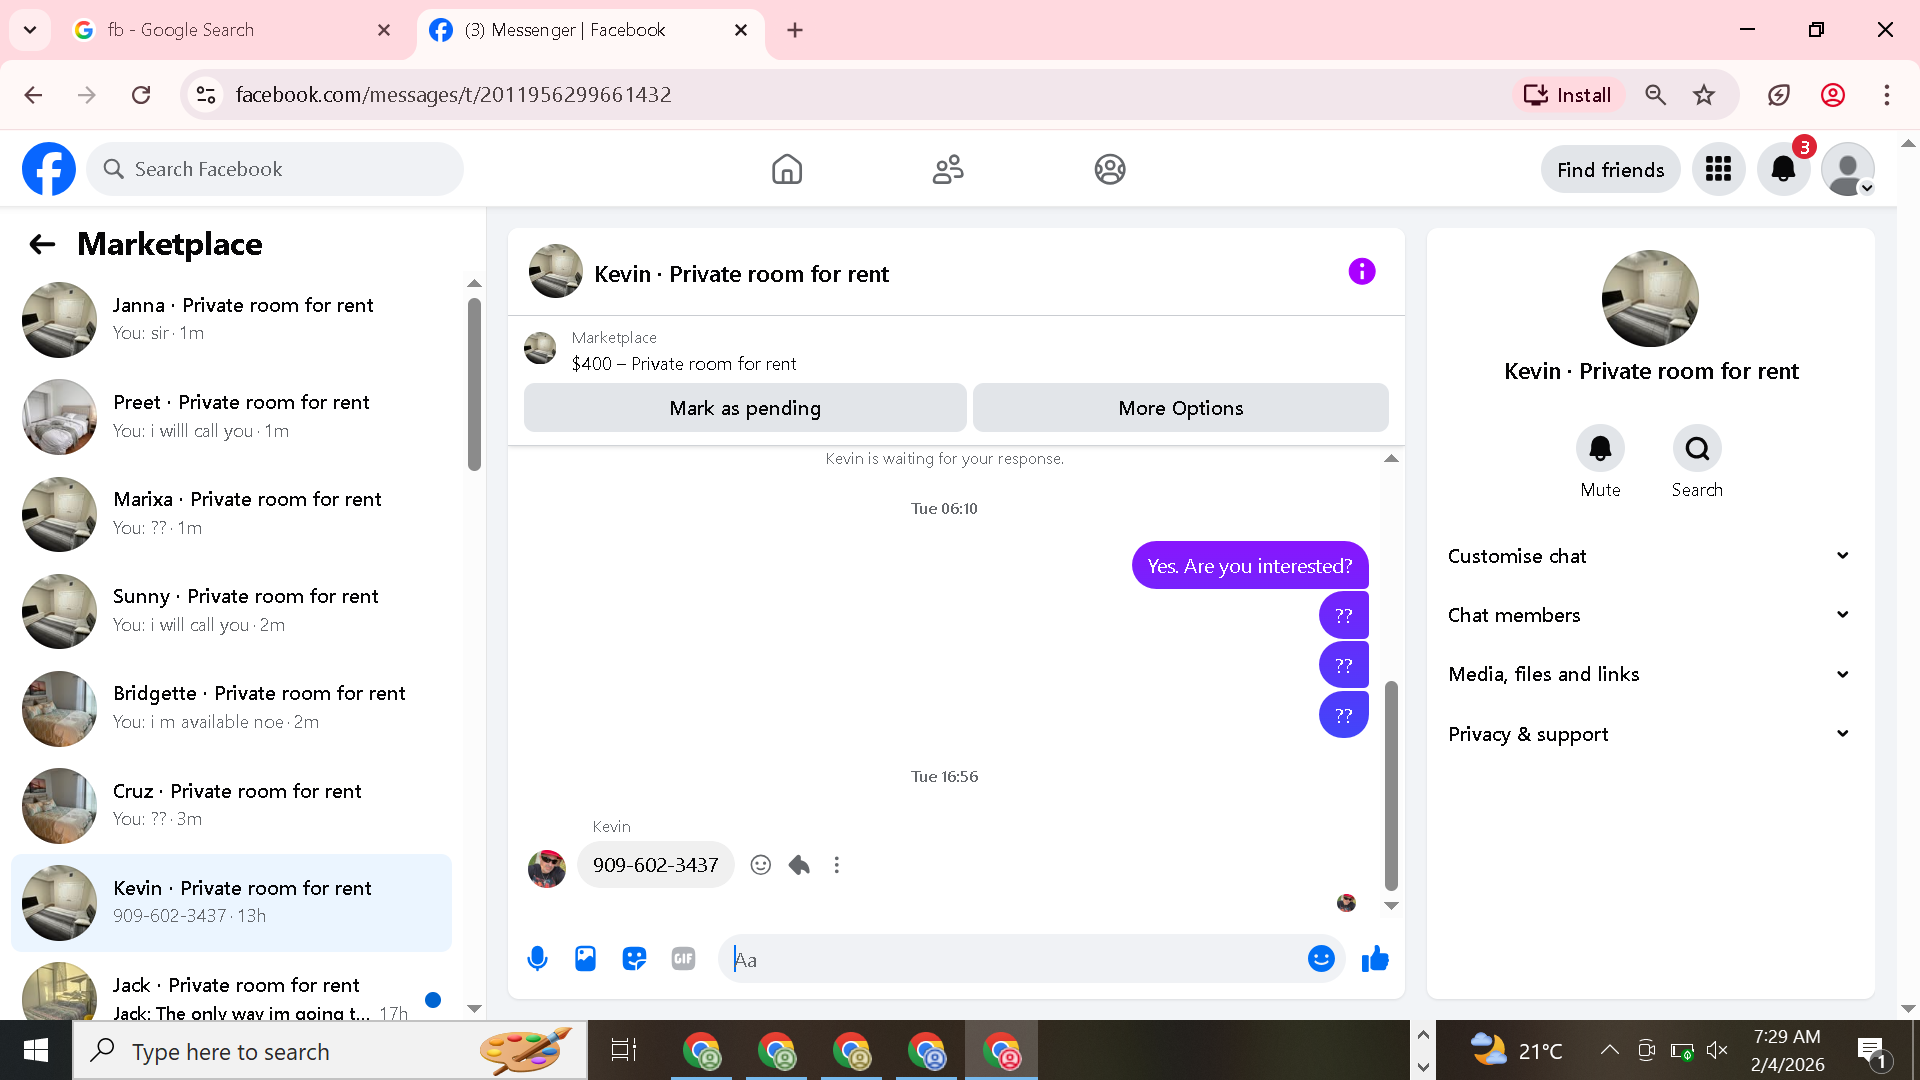Click the More Options button
Viewport: 1920px width, 1080px height.
tap(1180, 408)
